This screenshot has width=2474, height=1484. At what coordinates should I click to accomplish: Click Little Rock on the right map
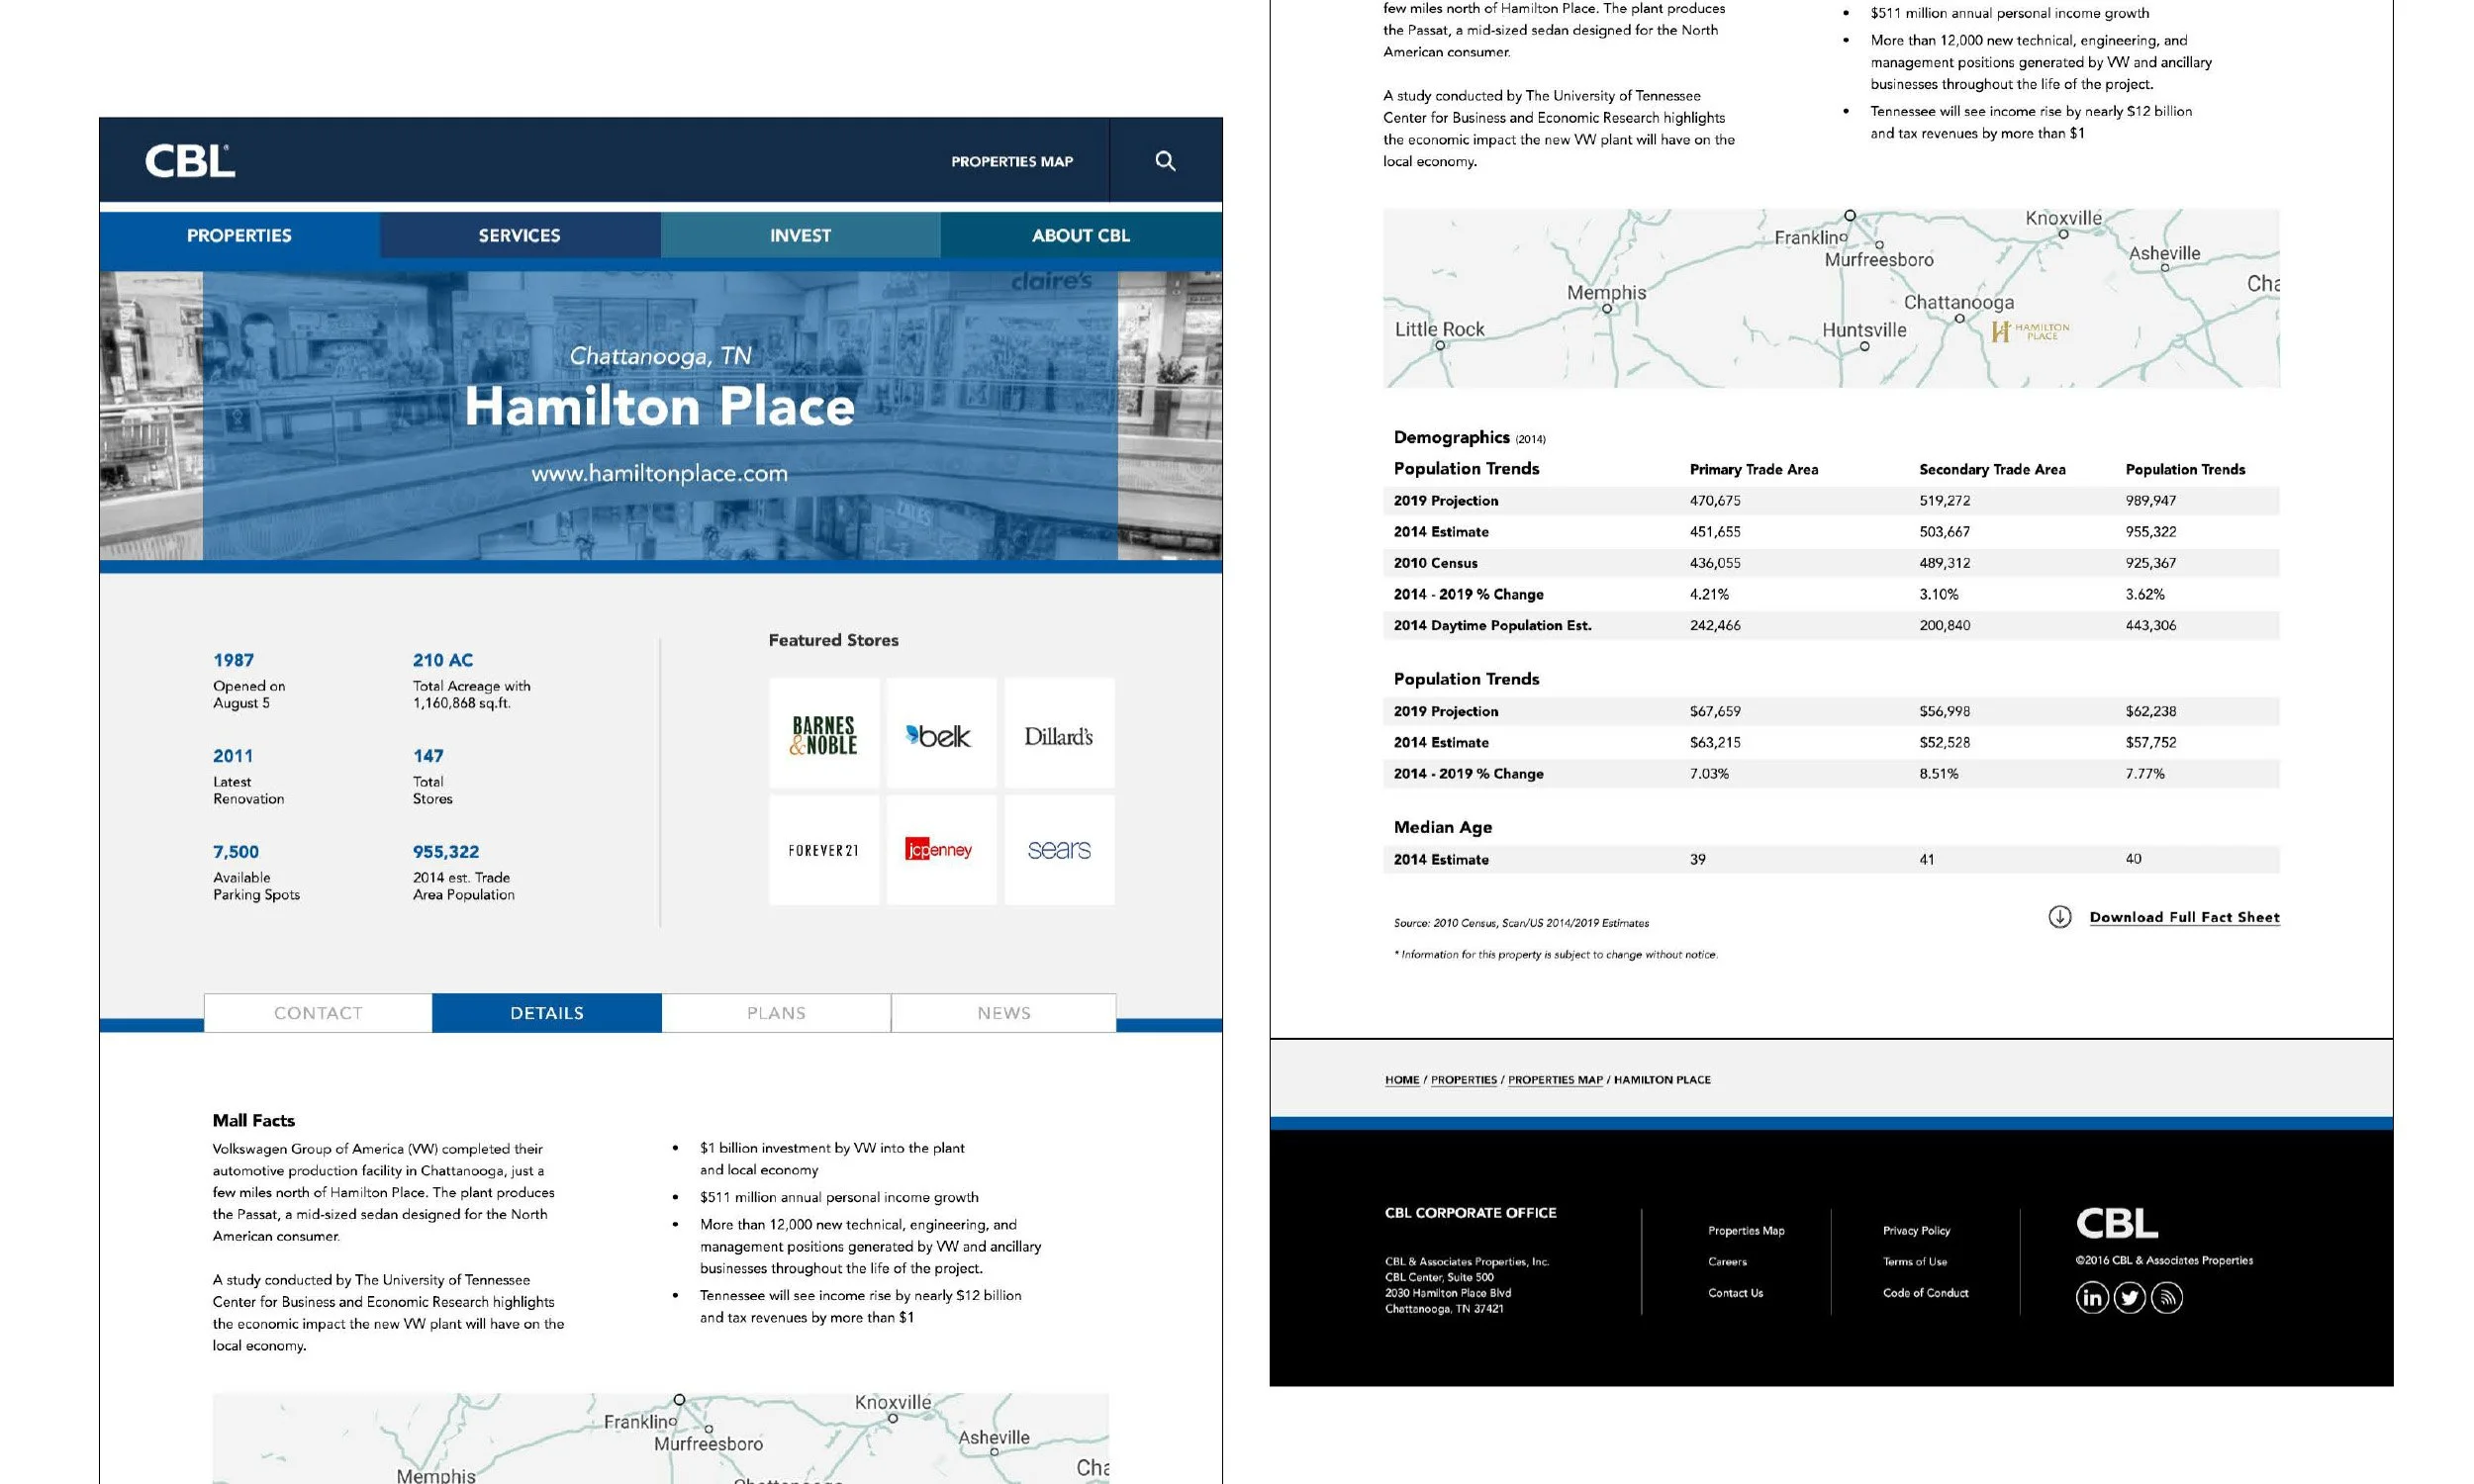coord(1439,329)
